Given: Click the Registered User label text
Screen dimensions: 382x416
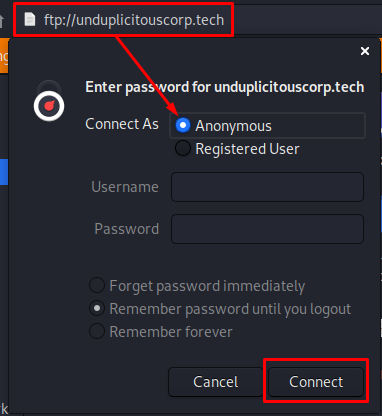Looking at the screenshot, I should click(x=247, y=149).
